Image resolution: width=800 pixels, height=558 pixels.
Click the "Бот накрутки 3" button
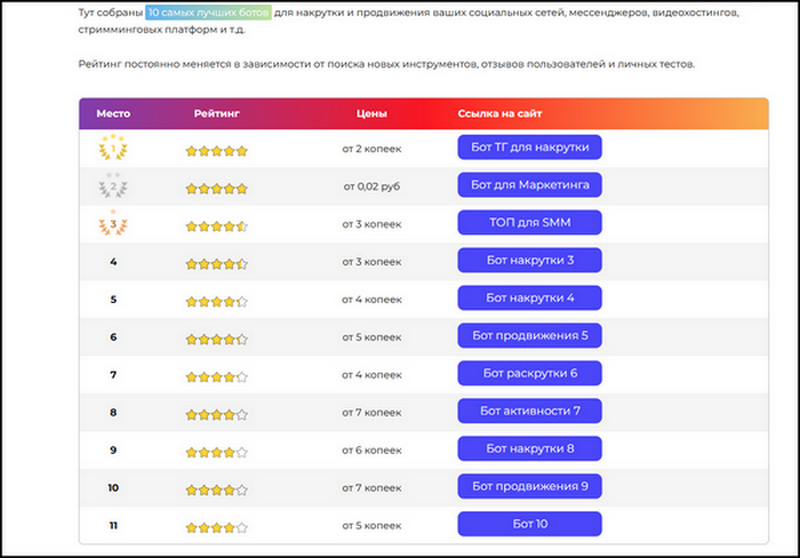pyautogui.click(x=529, y=260)
